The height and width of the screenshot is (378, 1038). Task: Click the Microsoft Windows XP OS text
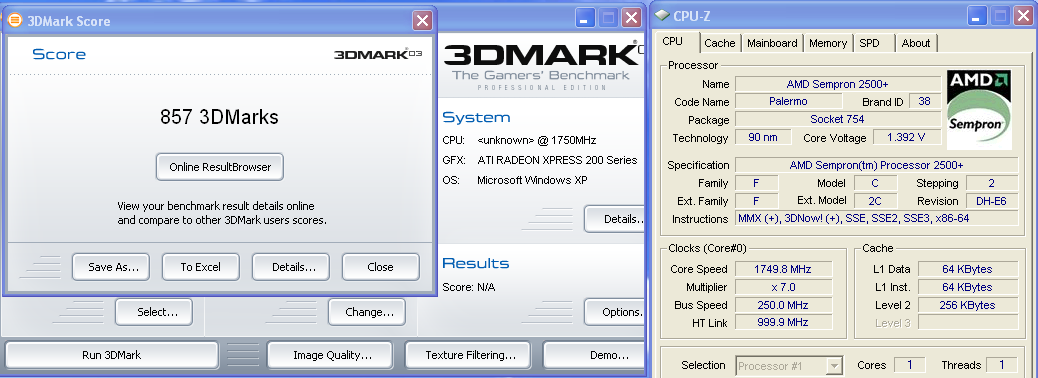pyautogui.click(x=532, y=179)
